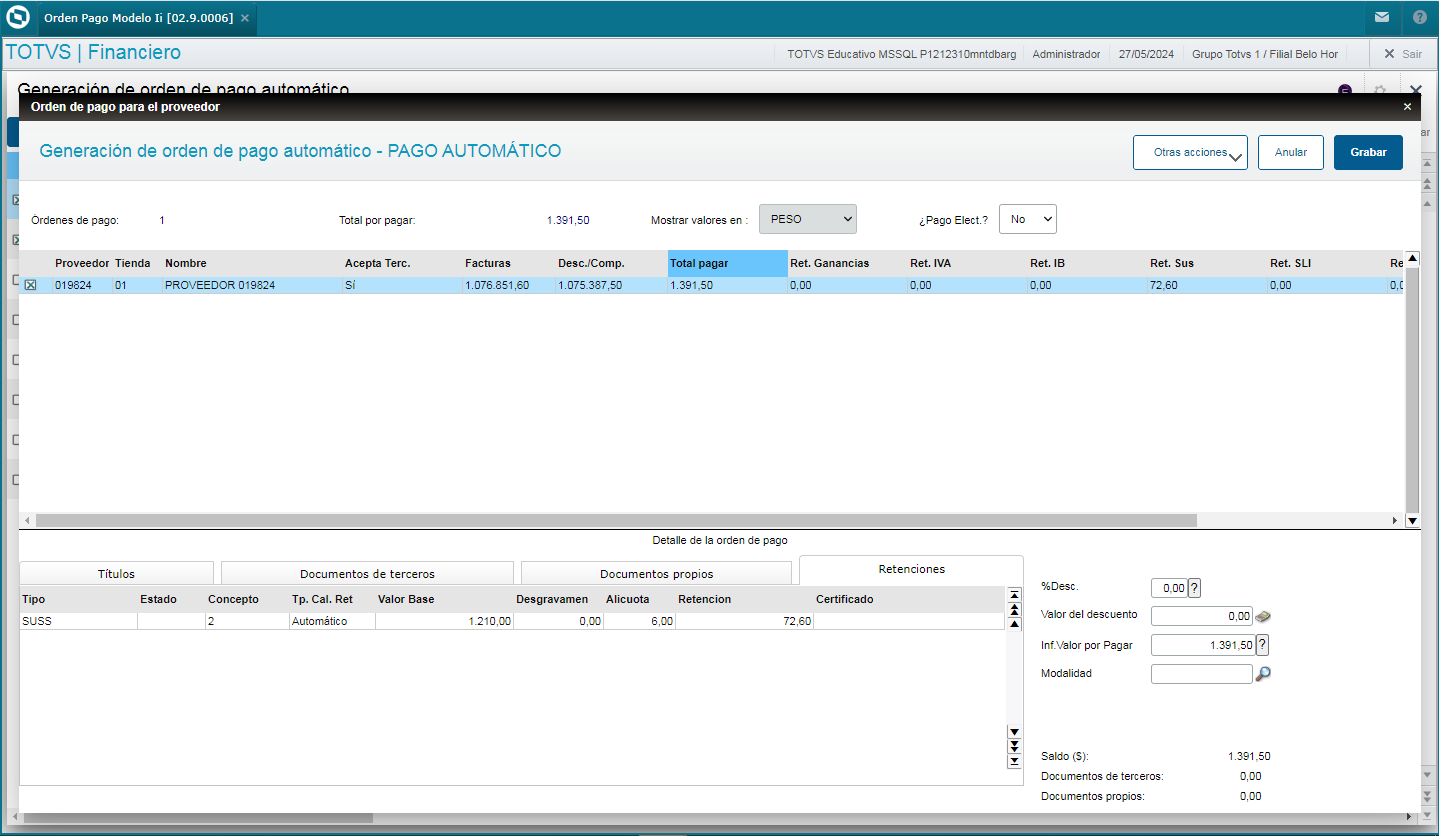Toggle the checkbox for PROVEEDOR 019824 row
This screenshot has height=836, width=1439.
pyautogui.click(x=30, y=285)
